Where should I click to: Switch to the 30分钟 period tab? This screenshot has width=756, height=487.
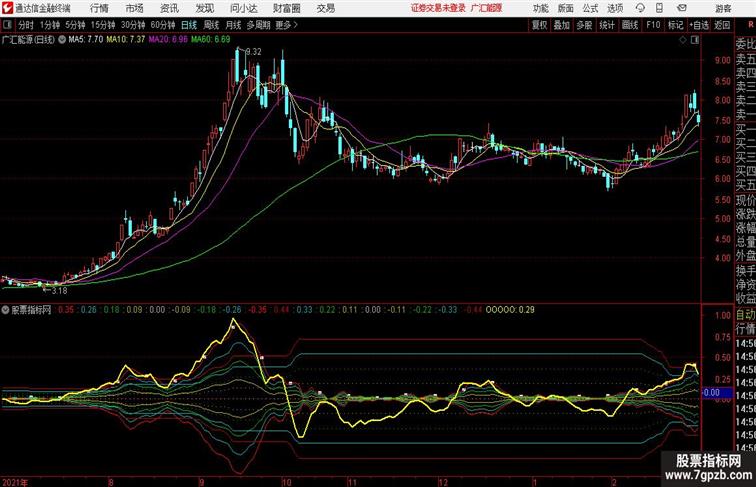133,25
